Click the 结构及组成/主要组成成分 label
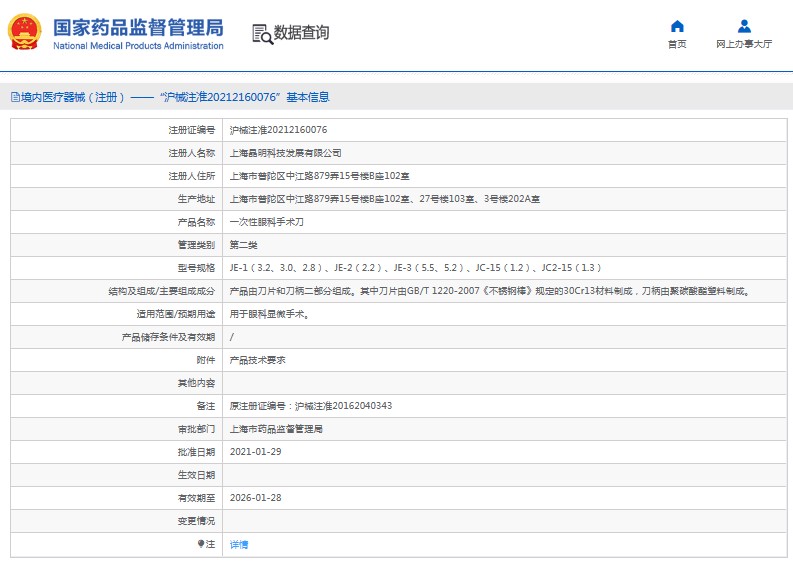 click(162, 291)
